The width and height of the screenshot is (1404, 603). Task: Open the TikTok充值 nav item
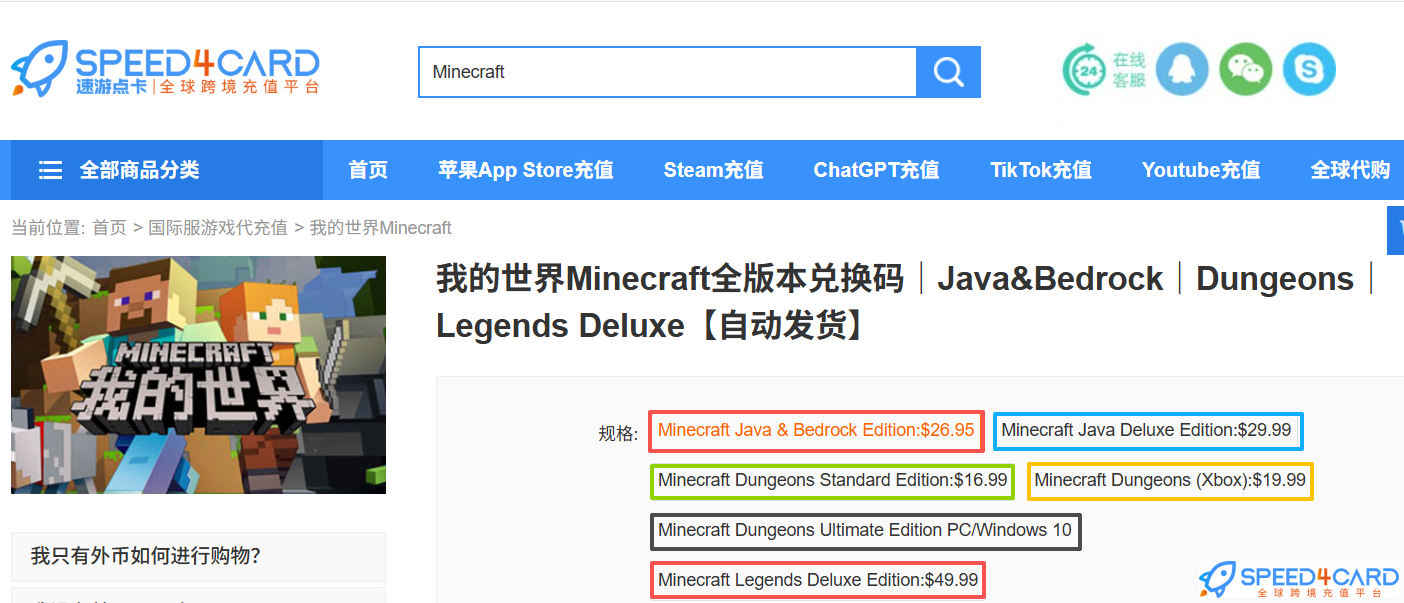(x=1041, y=170)
